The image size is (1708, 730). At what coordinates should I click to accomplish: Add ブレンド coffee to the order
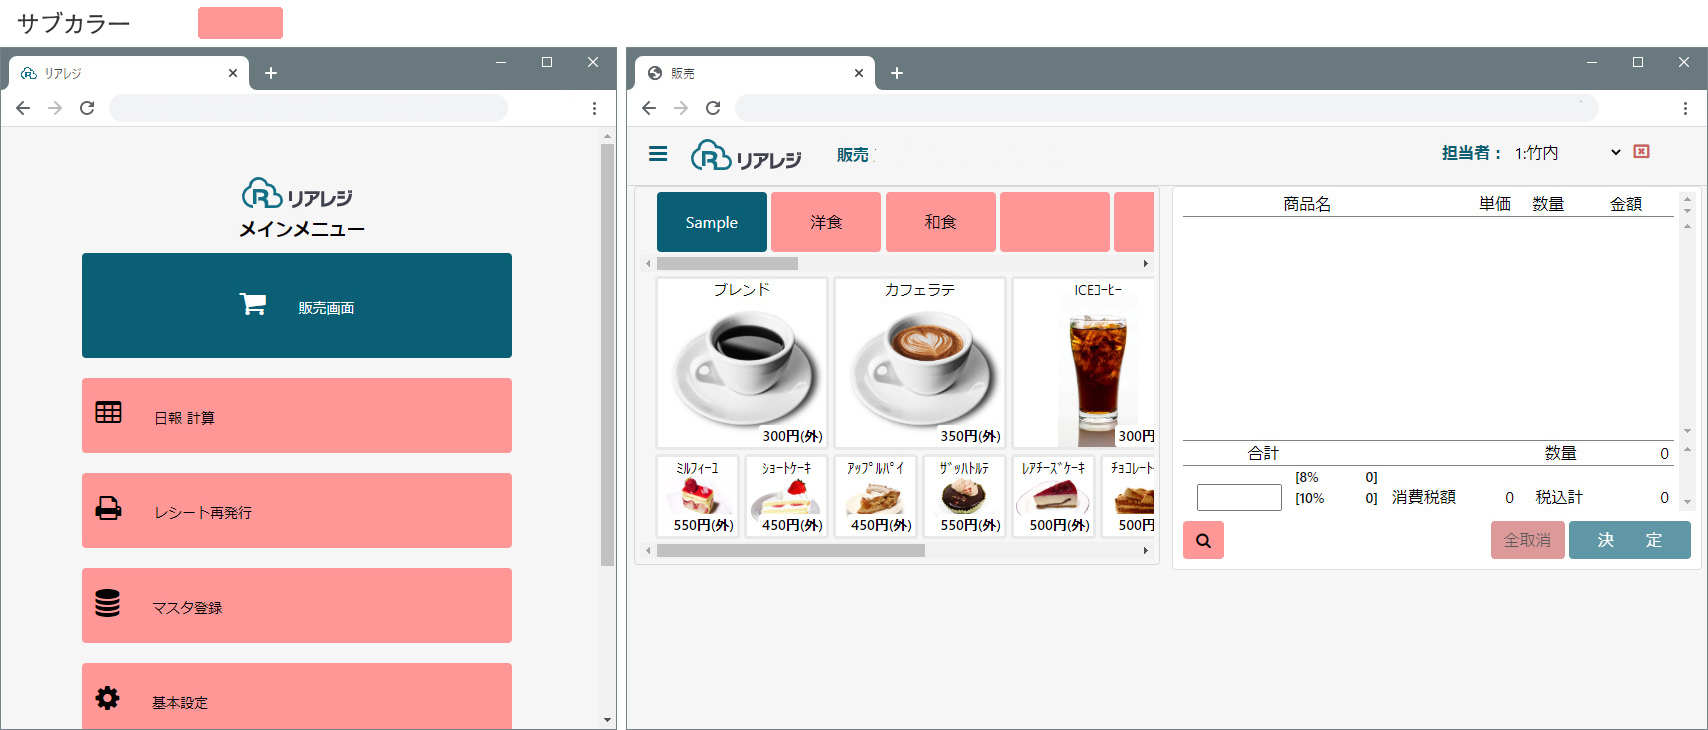[742, 363]
